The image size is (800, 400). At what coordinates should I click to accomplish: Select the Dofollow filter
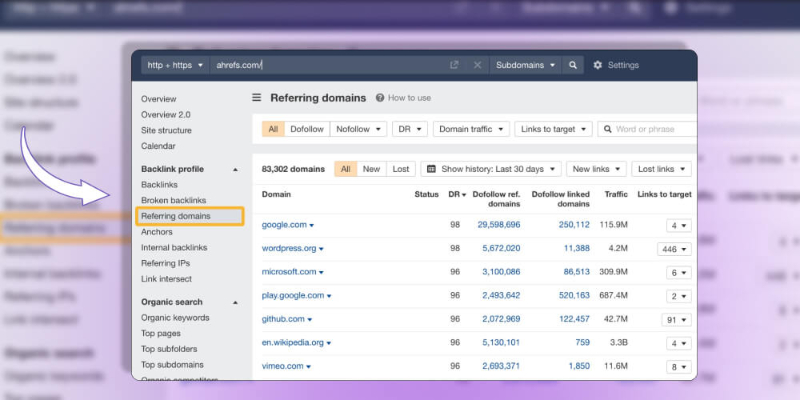(307, 129)
